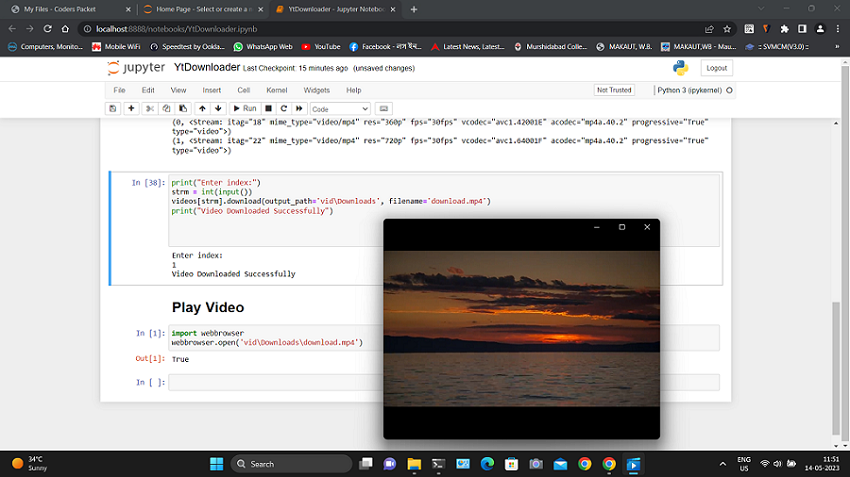850x477 pixels.
Task: Share this page icon in the address bar
Action: pos(709,29)
